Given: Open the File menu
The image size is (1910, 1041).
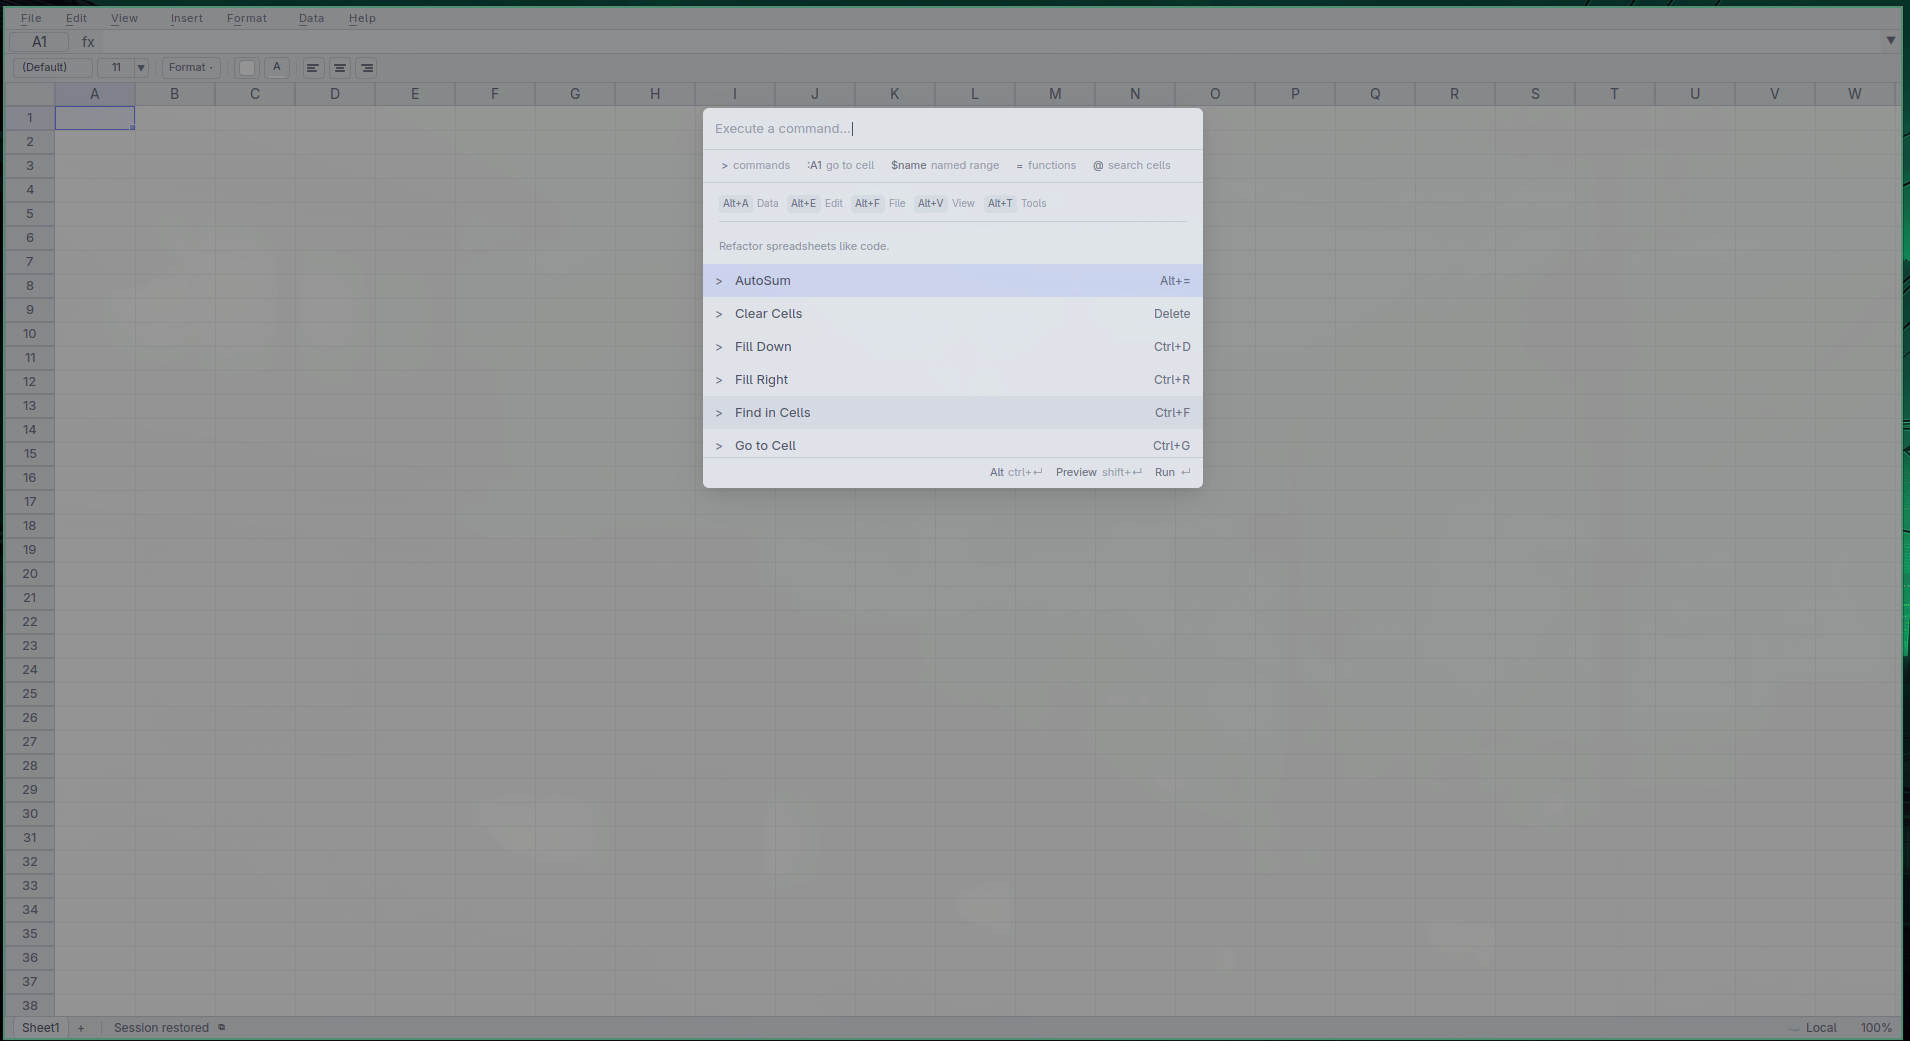Looking at the screenshot, I should pyautogui.click(x=31, y=18).
